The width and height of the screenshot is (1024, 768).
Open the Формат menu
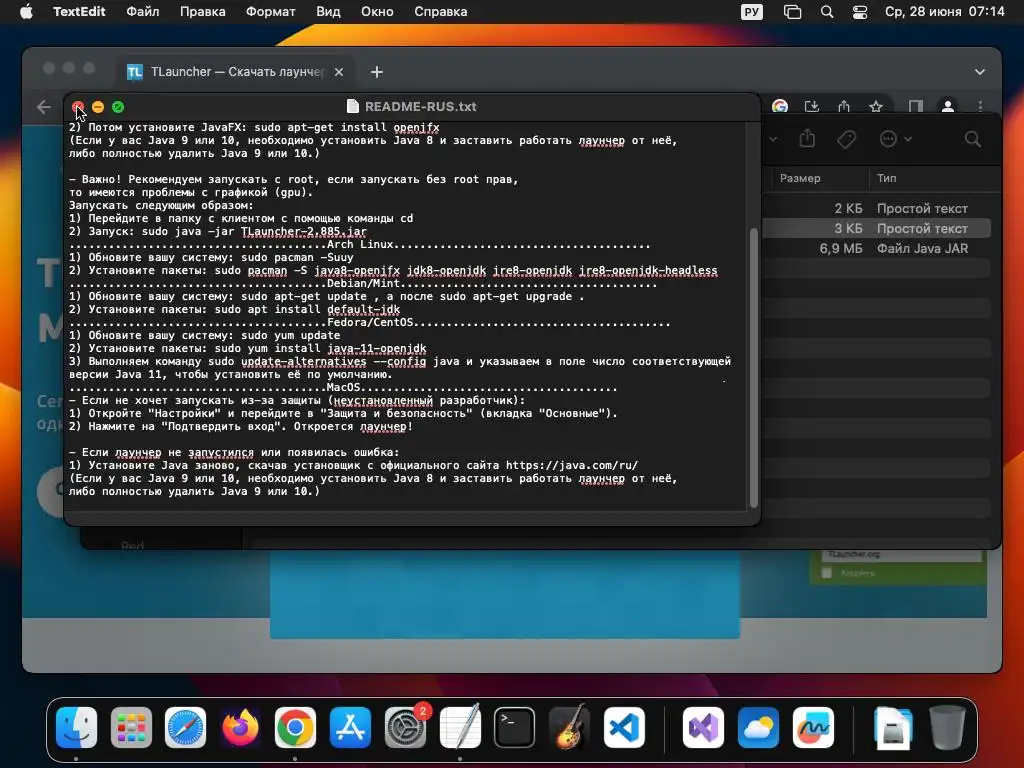click(x=270, y=12)
